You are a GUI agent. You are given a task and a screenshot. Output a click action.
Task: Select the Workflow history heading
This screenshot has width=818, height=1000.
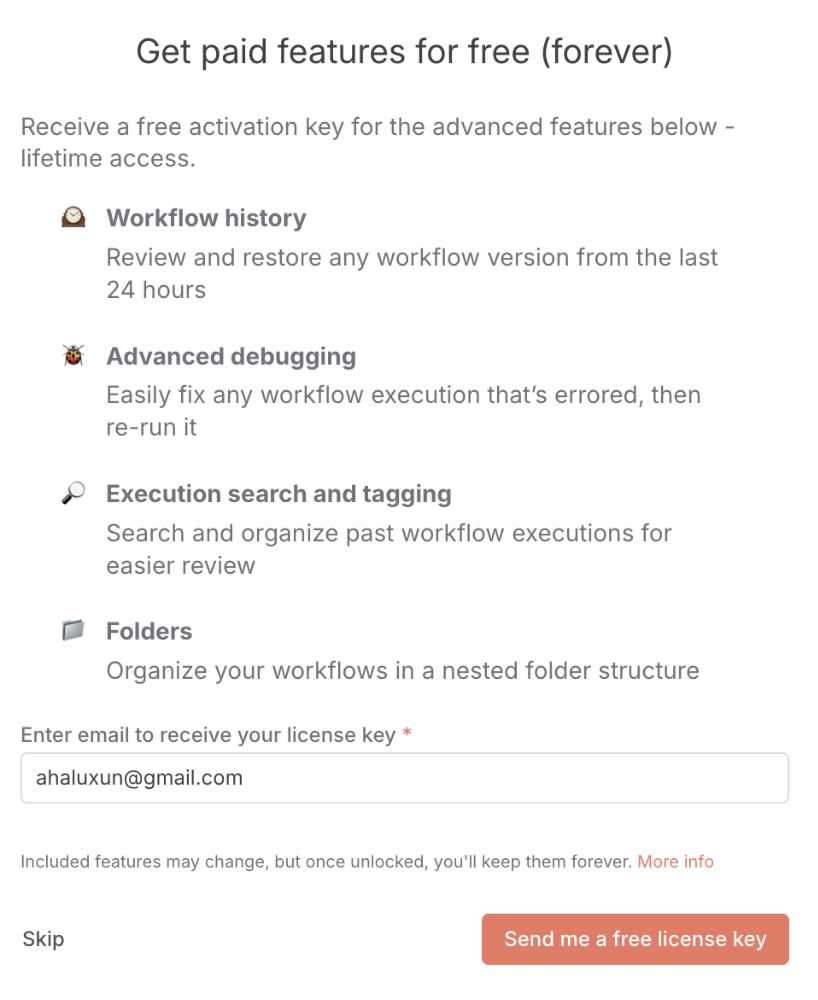click(206, 218)
